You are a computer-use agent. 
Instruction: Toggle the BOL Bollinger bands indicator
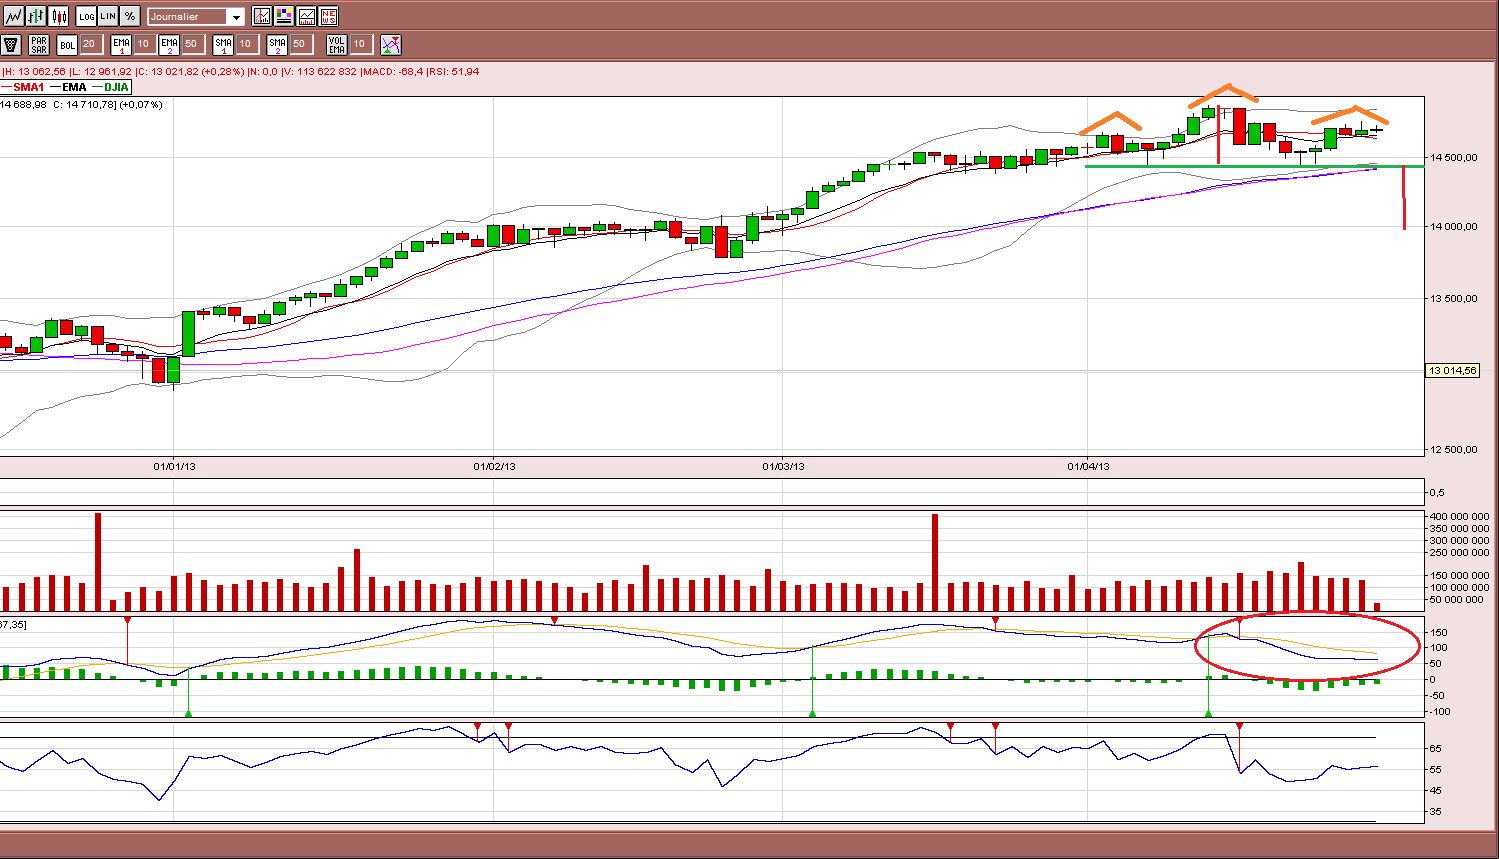point(67,44)
